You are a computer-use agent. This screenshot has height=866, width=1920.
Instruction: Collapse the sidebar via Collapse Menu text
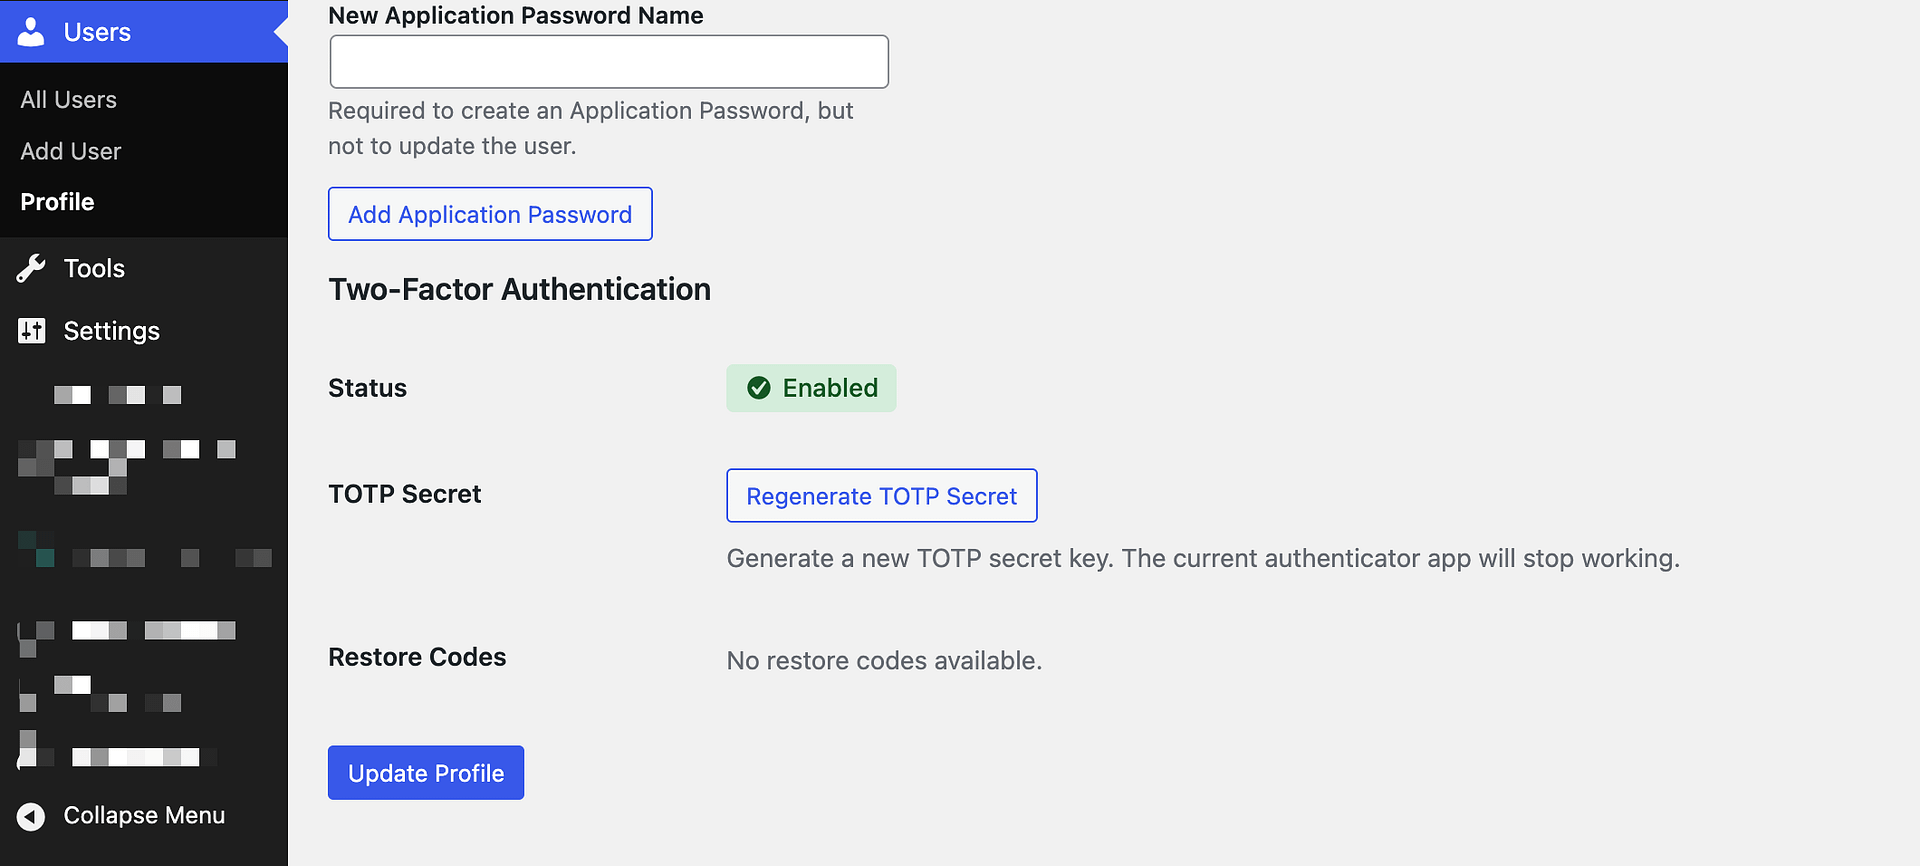pyautogui.click(x=144, y=816)
